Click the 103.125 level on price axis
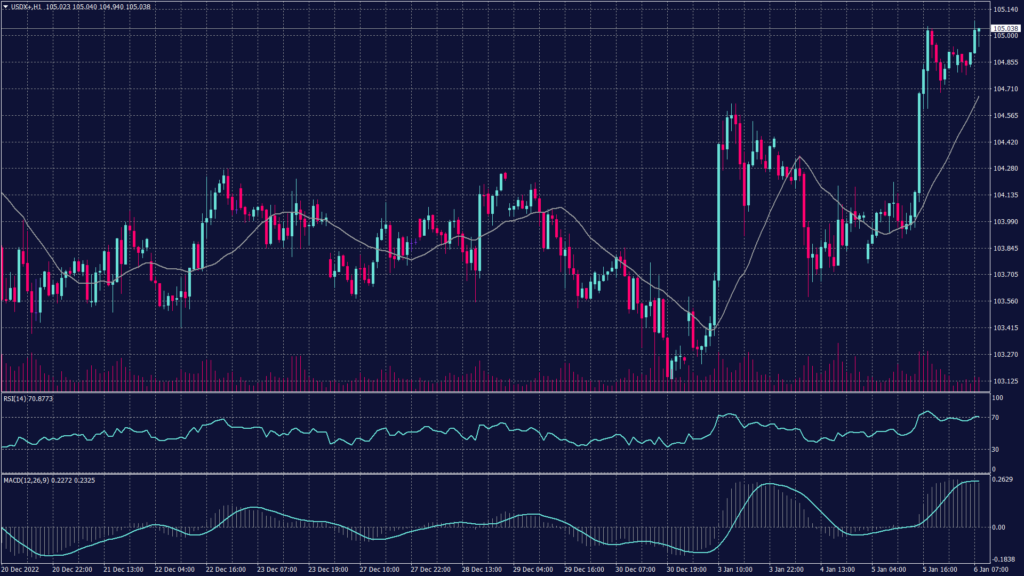Viewport: 1024px width, 576px height. click(x=1005, y=381)
